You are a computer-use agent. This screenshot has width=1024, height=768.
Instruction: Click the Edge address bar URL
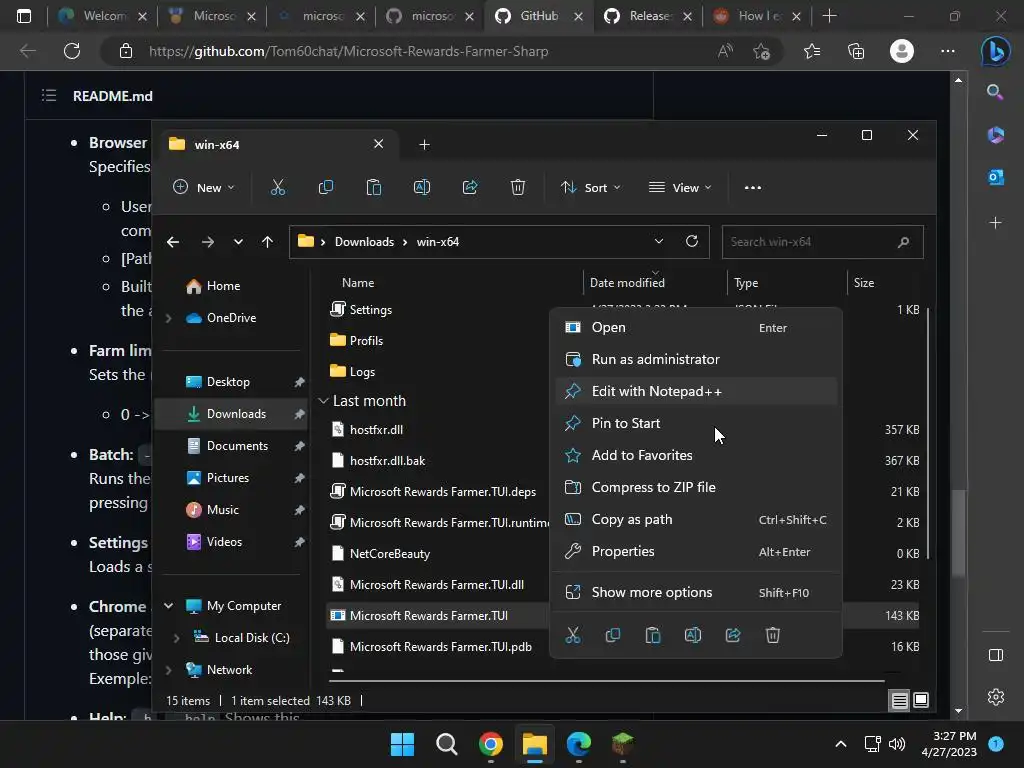pos(348,51)
